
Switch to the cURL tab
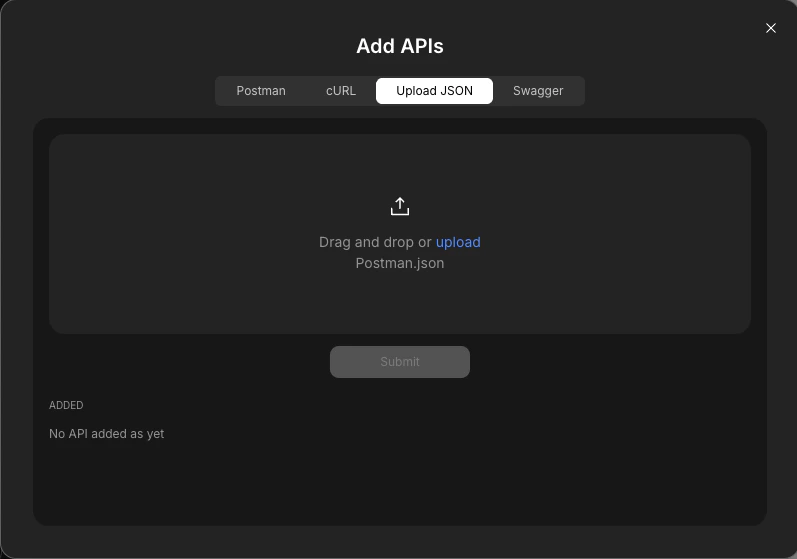coord(341,91)
